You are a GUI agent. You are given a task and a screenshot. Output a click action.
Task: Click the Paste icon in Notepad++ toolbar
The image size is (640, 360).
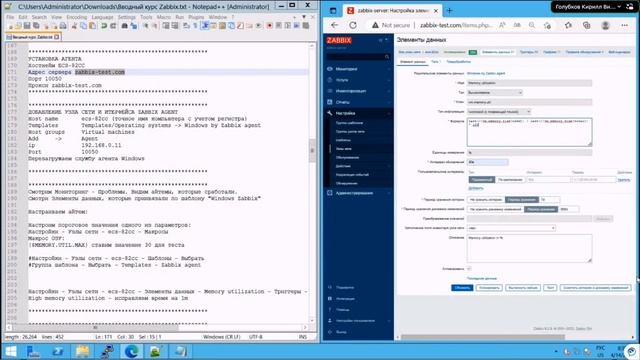pos(93,26)
